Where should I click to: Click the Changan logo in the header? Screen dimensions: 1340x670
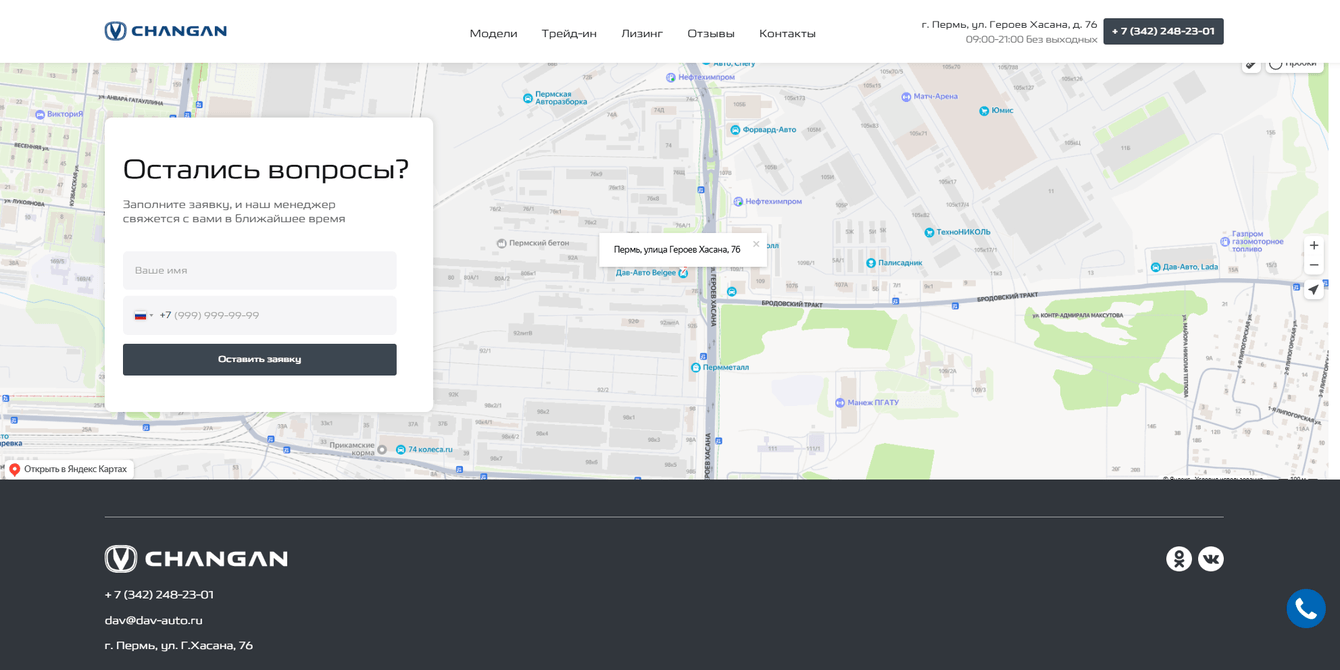[166, 31]
